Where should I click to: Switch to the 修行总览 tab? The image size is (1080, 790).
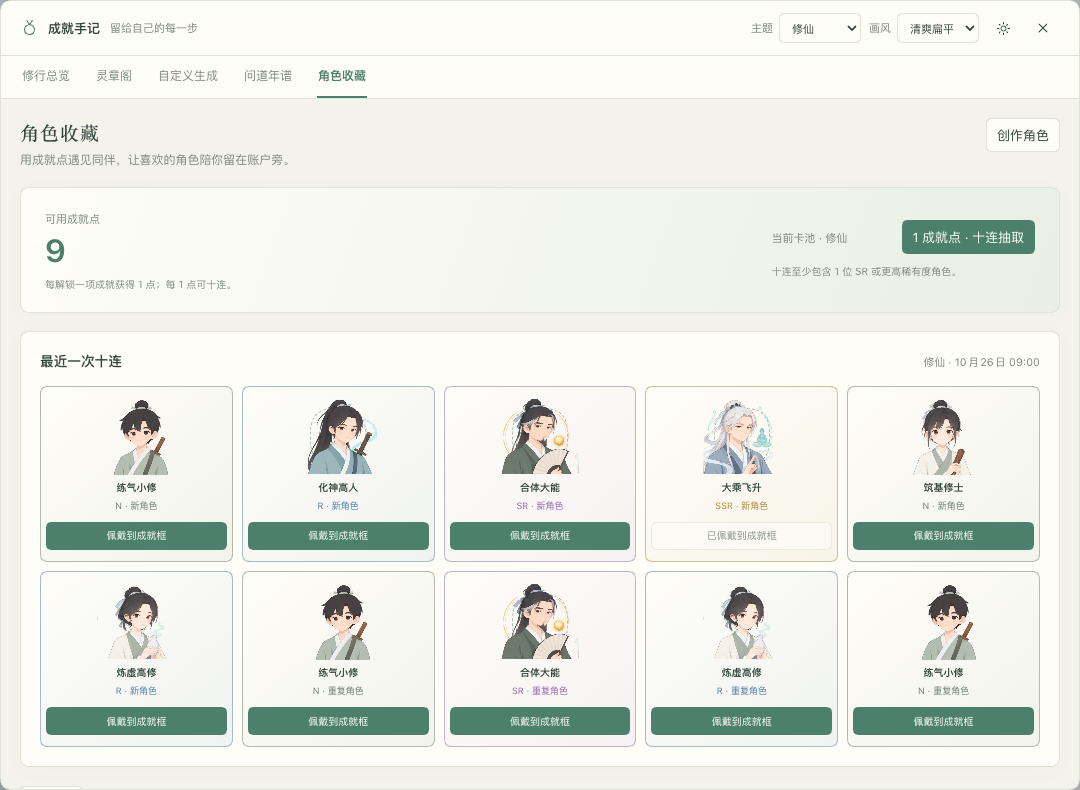[x=45, y=76]
